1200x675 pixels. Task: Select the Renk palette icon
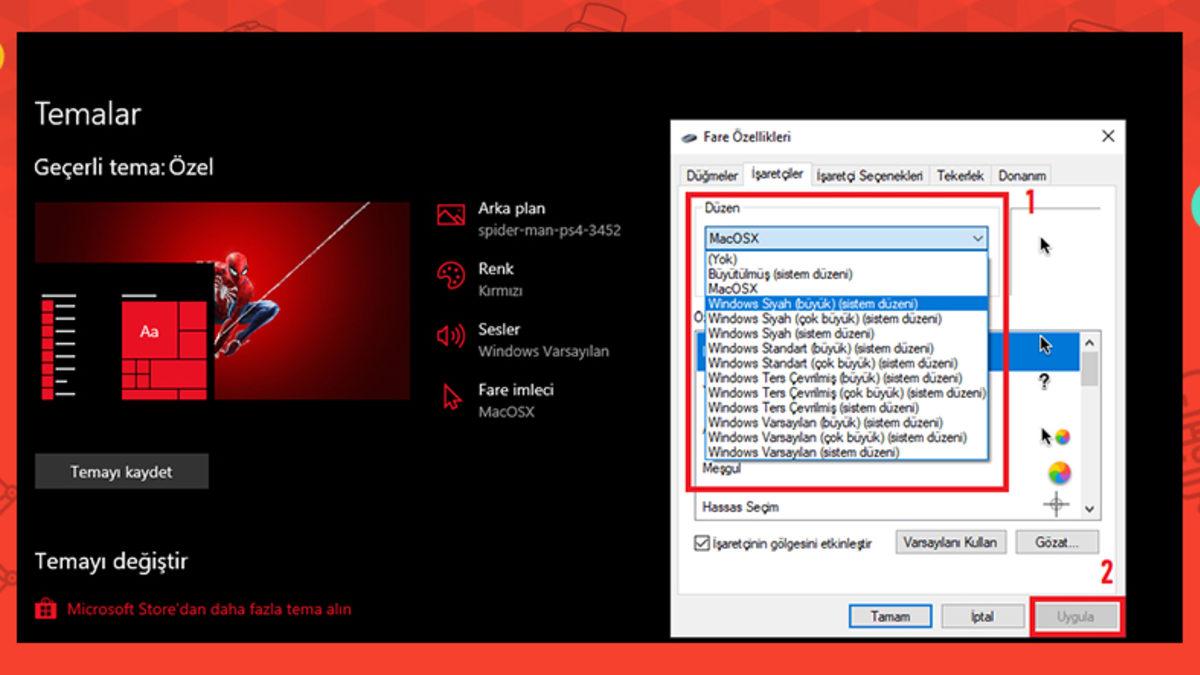pyautogui.click(x=453, y=272)
